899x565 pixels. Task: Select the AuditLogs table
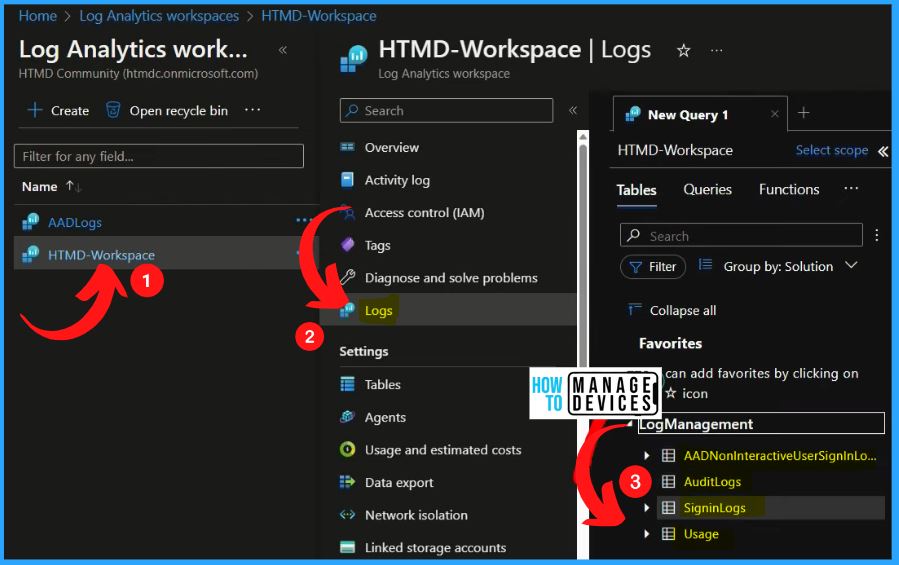pos(712,482)
